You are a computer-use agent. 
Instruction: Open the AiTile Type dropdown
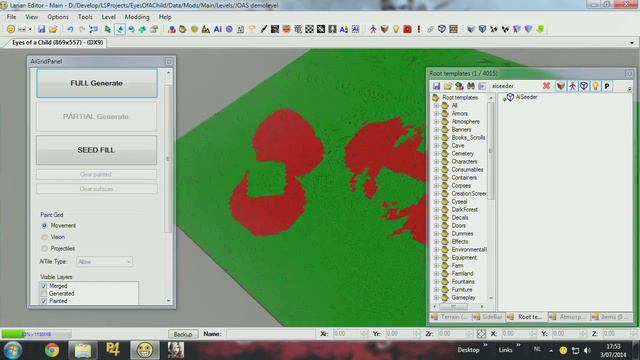104,262
